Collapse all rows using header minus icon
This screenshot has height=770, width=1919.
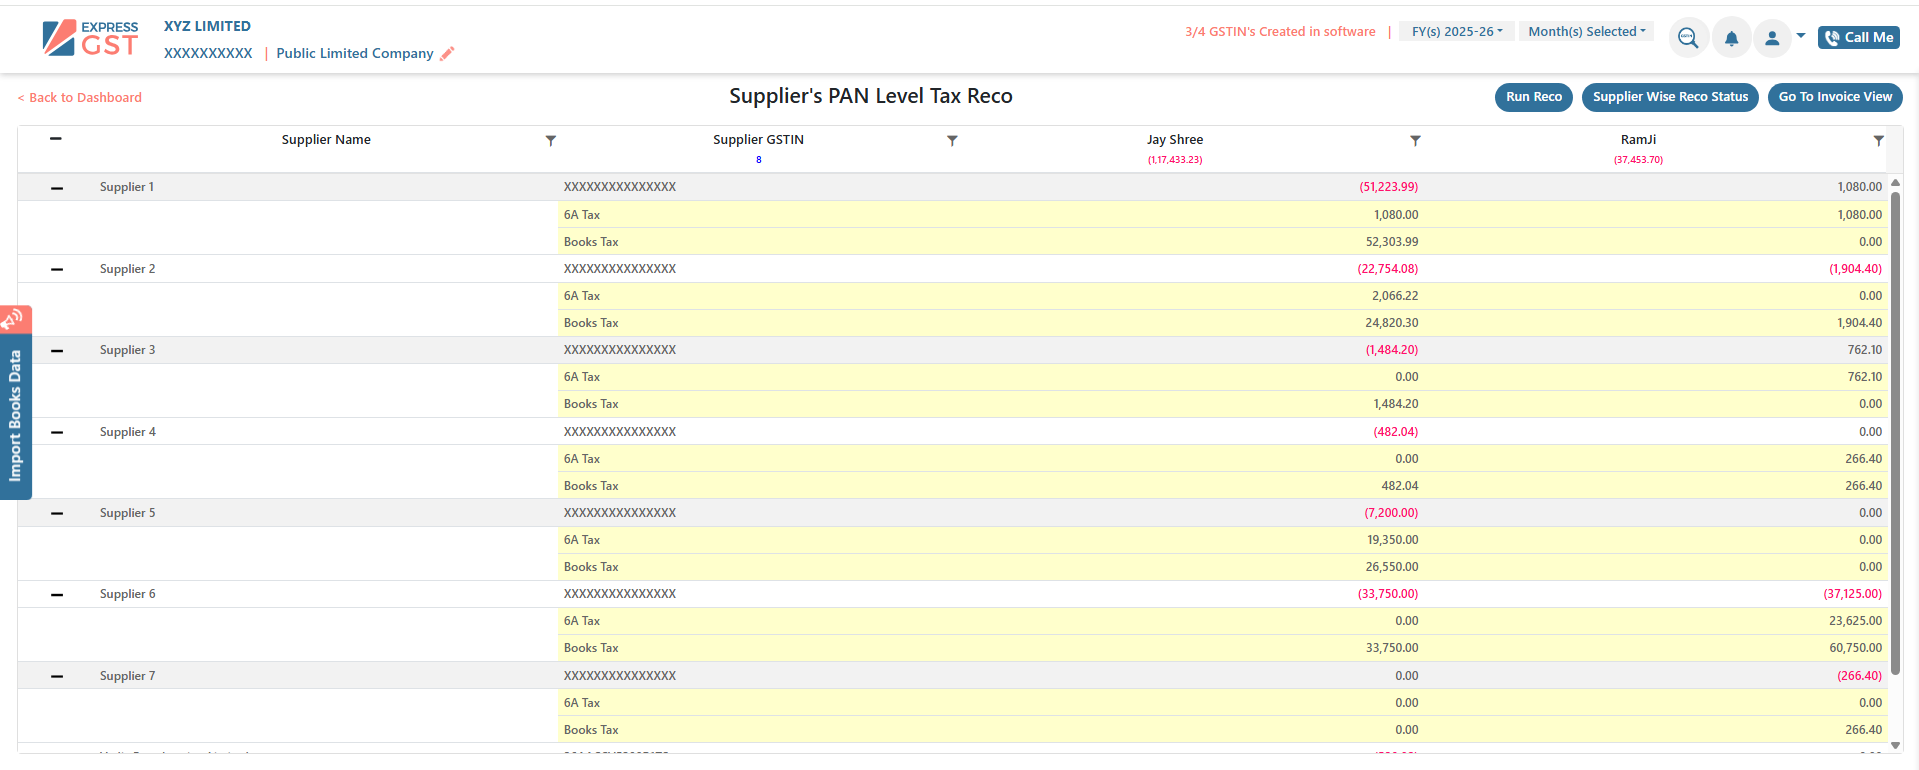[56, 139]
